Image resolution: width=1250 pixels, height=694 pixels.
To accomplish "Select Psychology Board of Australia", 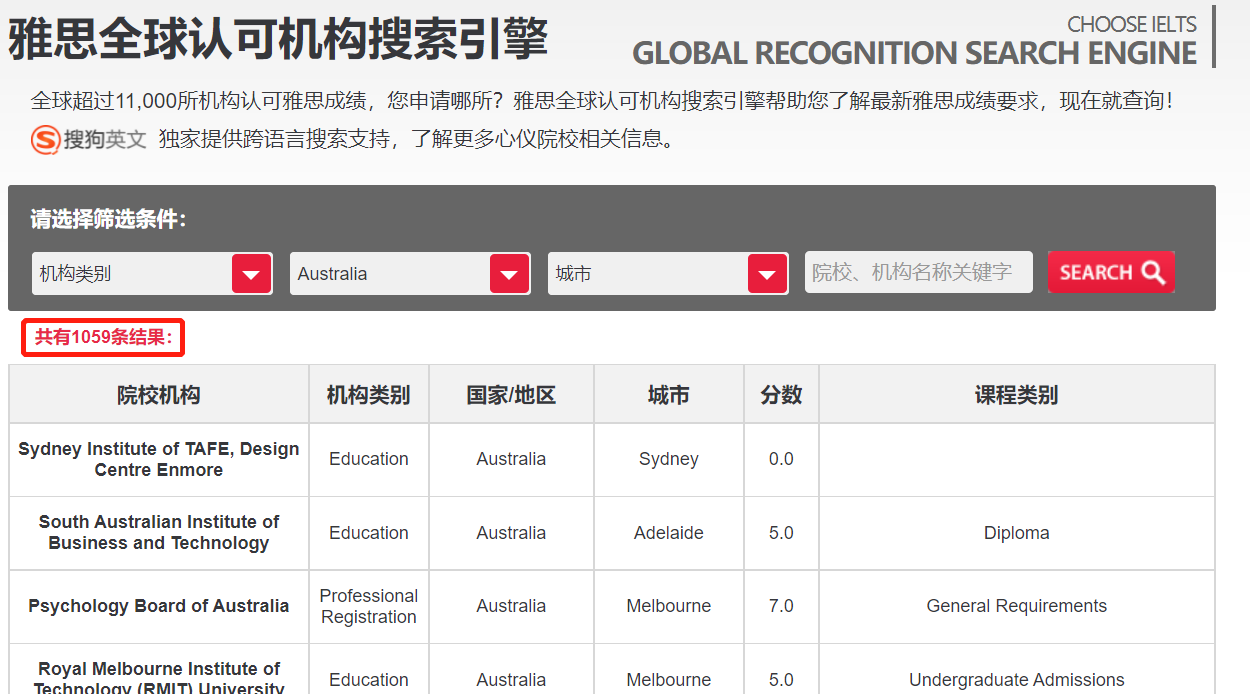I will coord(159,606).
